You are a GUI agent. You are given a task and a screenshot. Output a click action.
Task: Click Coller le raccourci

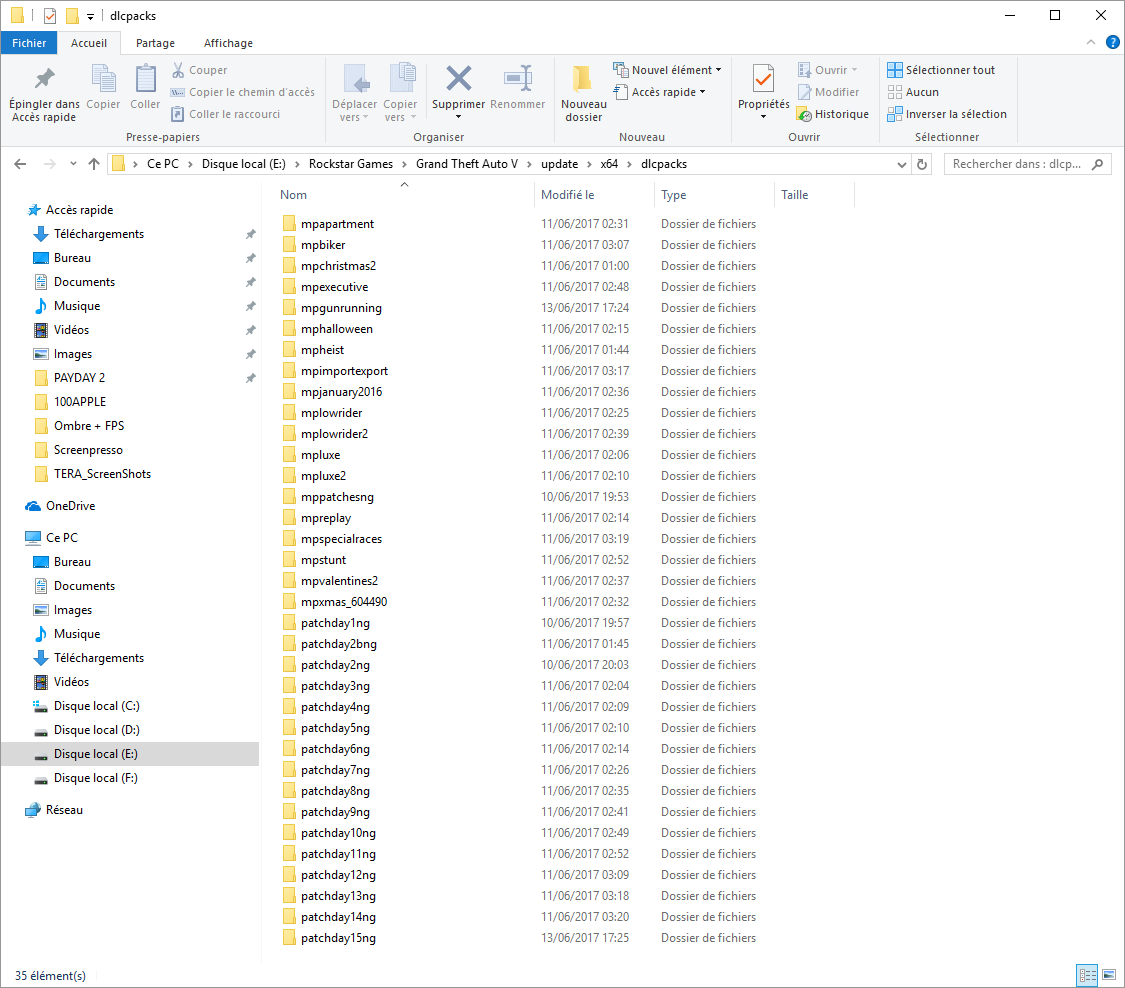coord(226,114)
